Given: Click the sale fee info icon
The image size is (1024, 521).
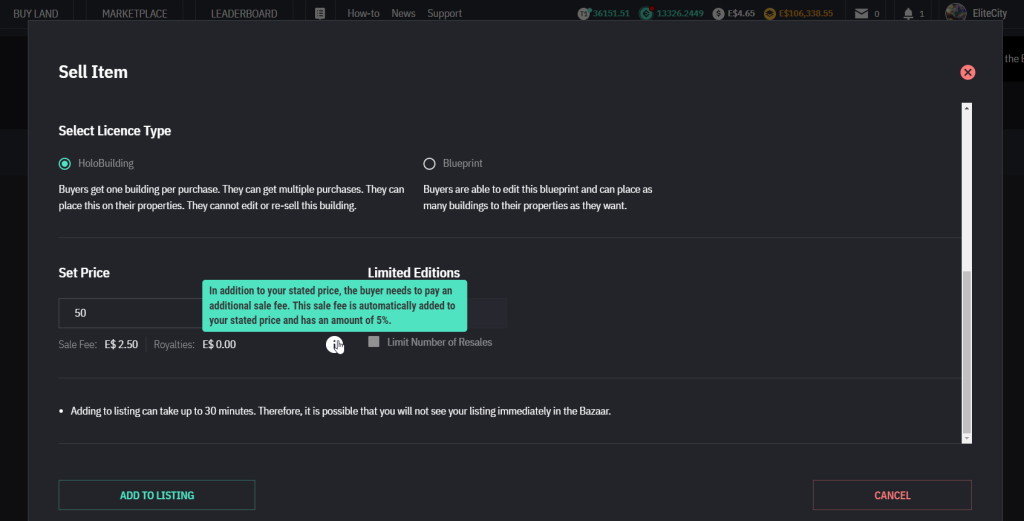Looking at the screenshot, I should pyautogui.click(x=333, y=344).
